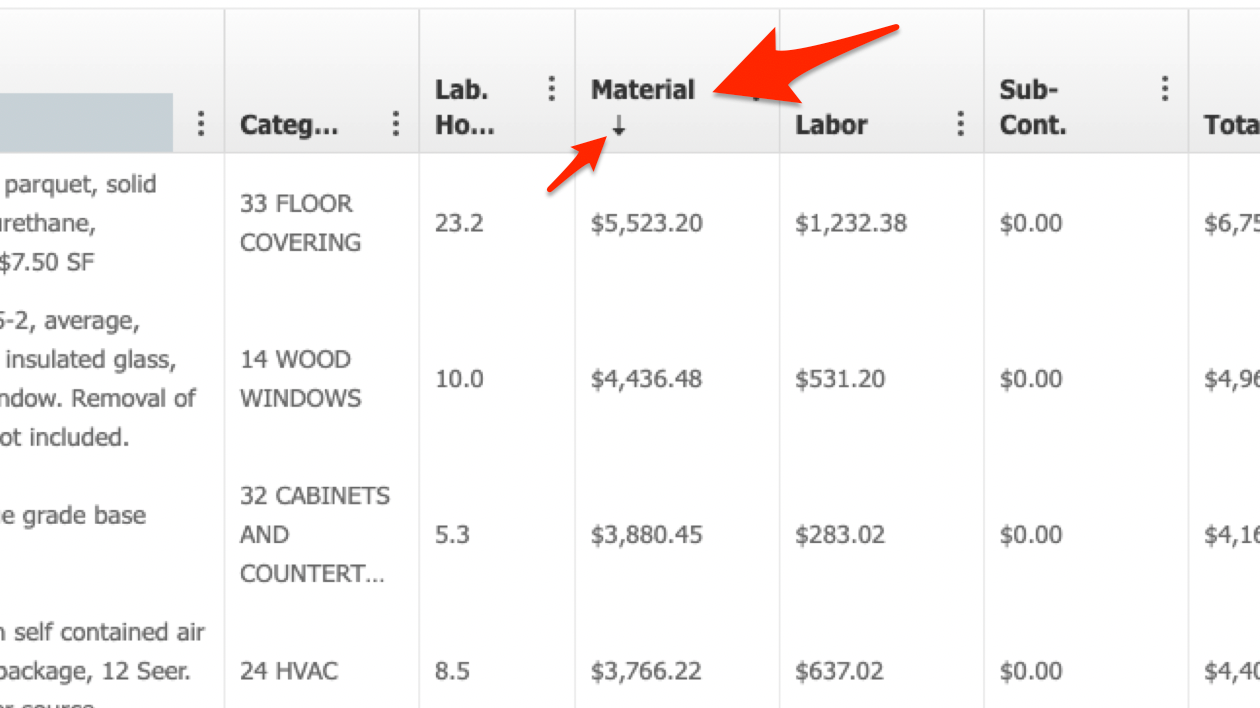This screenshot has width=1260, height=708.
Task: Open column options dropdown for Categ...
Action: (x=396, y=124)
